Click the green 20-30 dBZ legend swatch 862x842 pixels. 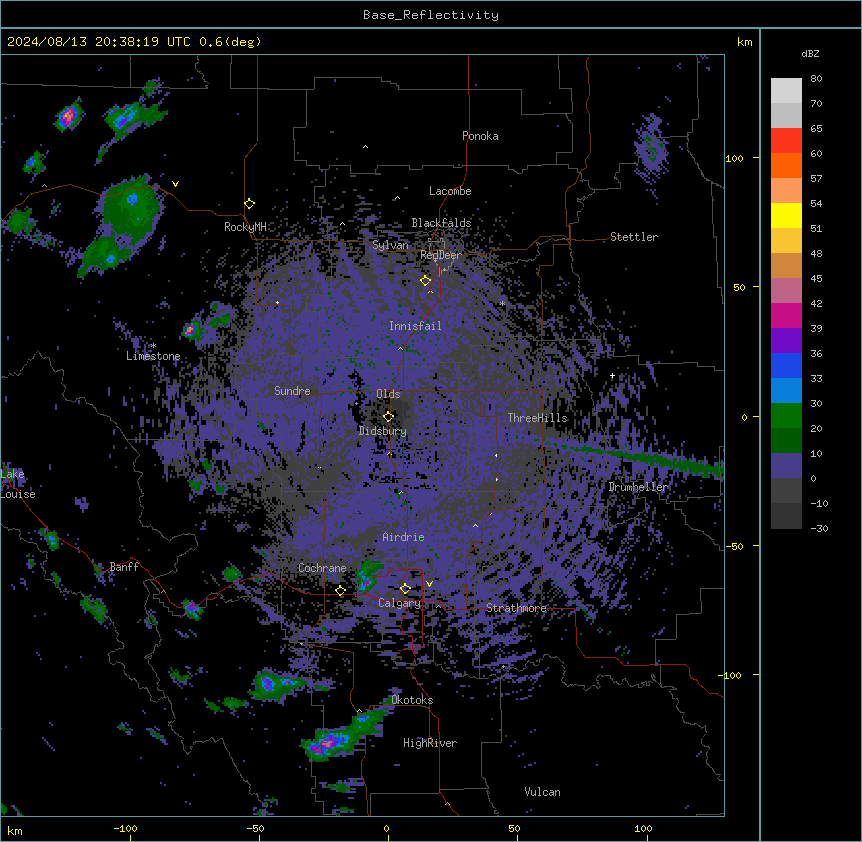[786, 416]
